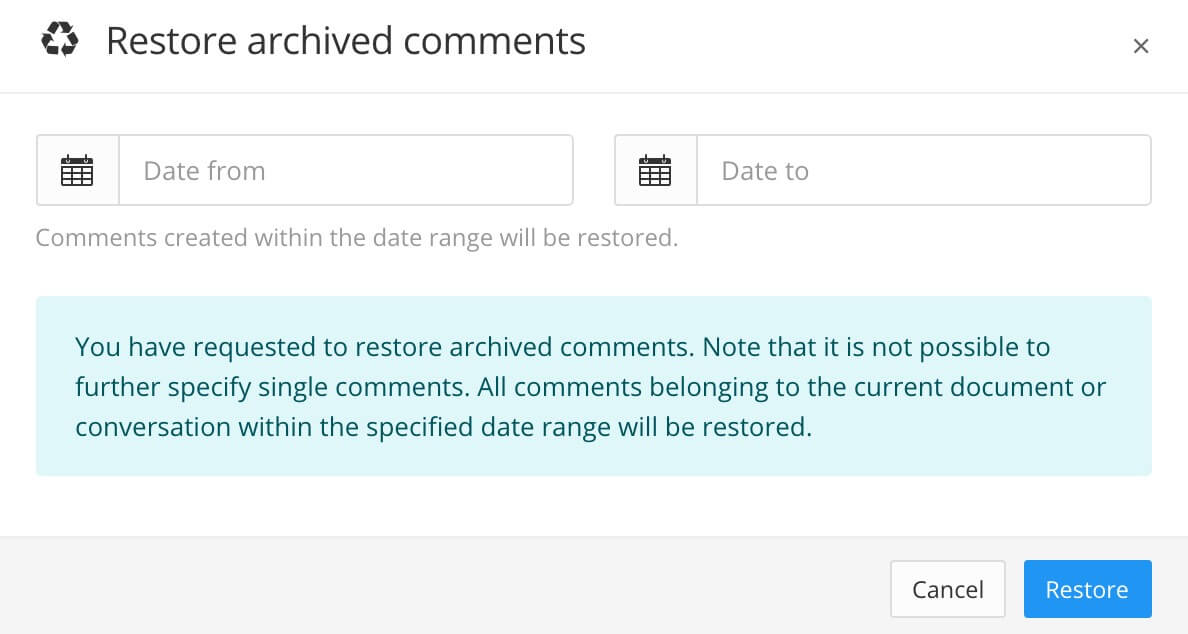Click the calendar grid icon on the right field

coord(655,170)
